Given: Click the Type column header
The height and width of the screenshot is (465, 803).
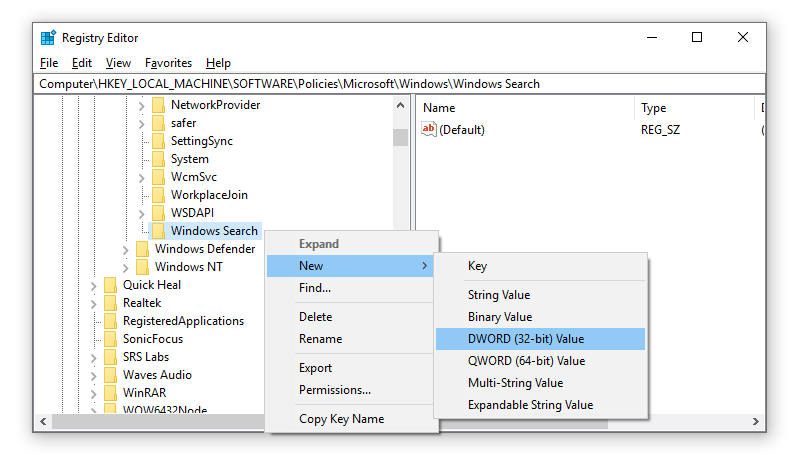Looking at the screenshot, I should tap(695, 108).
